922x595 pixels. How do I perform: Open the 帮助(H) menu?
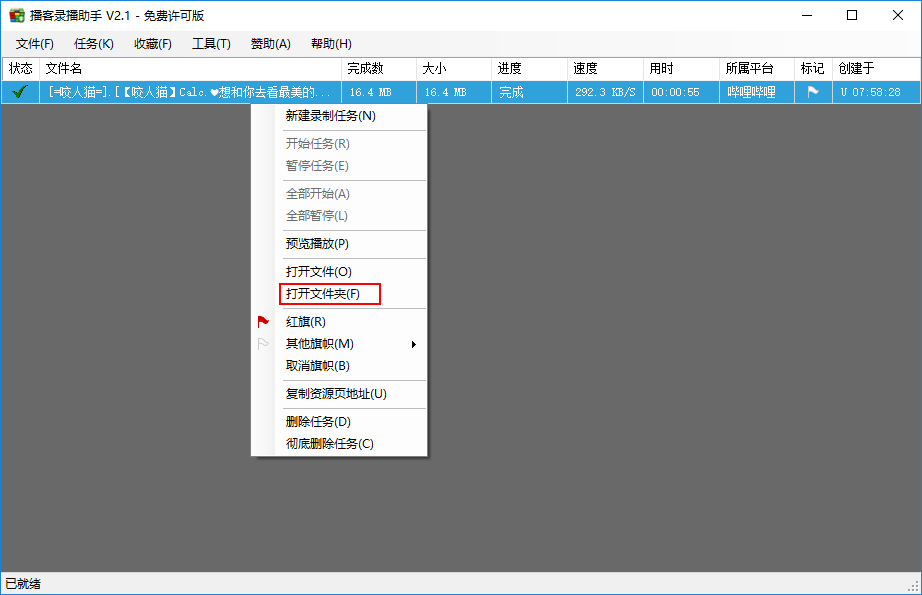click(x=331, y=44)
